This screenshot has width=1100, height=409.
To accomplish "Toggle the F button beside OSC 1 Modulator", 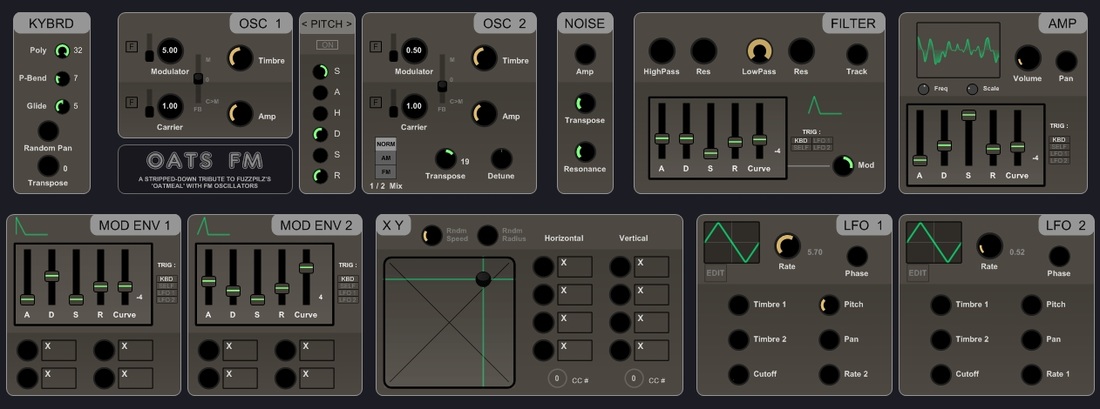I will (131, 46).
